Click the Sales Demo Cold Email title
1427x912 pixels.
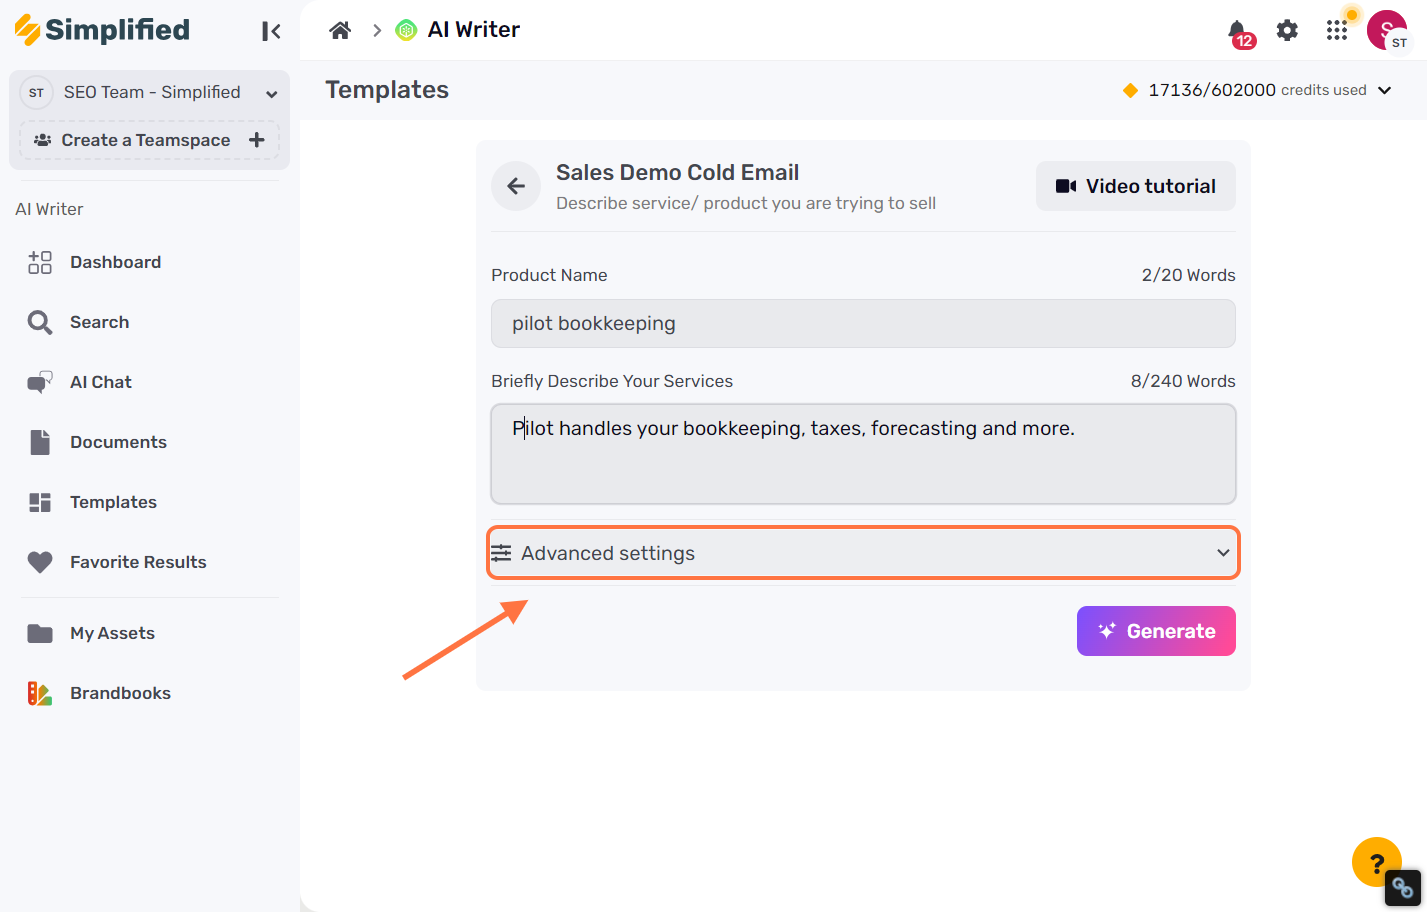(x=677, y=172)
